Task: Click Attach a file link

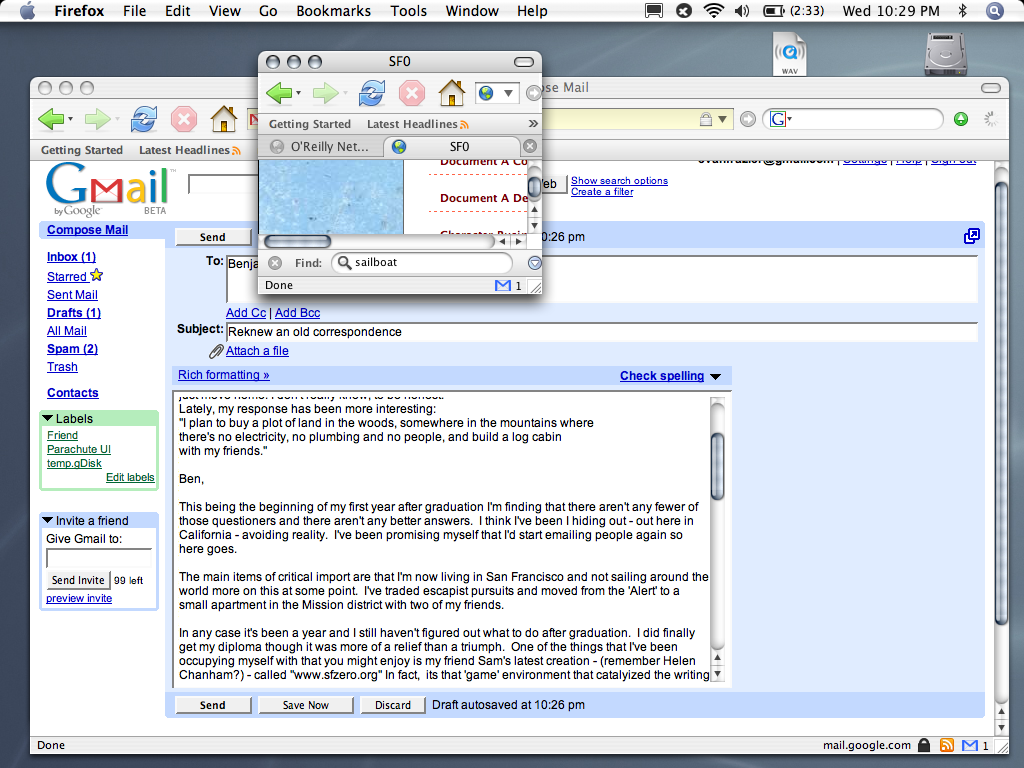Action: (x=257, y=351)
